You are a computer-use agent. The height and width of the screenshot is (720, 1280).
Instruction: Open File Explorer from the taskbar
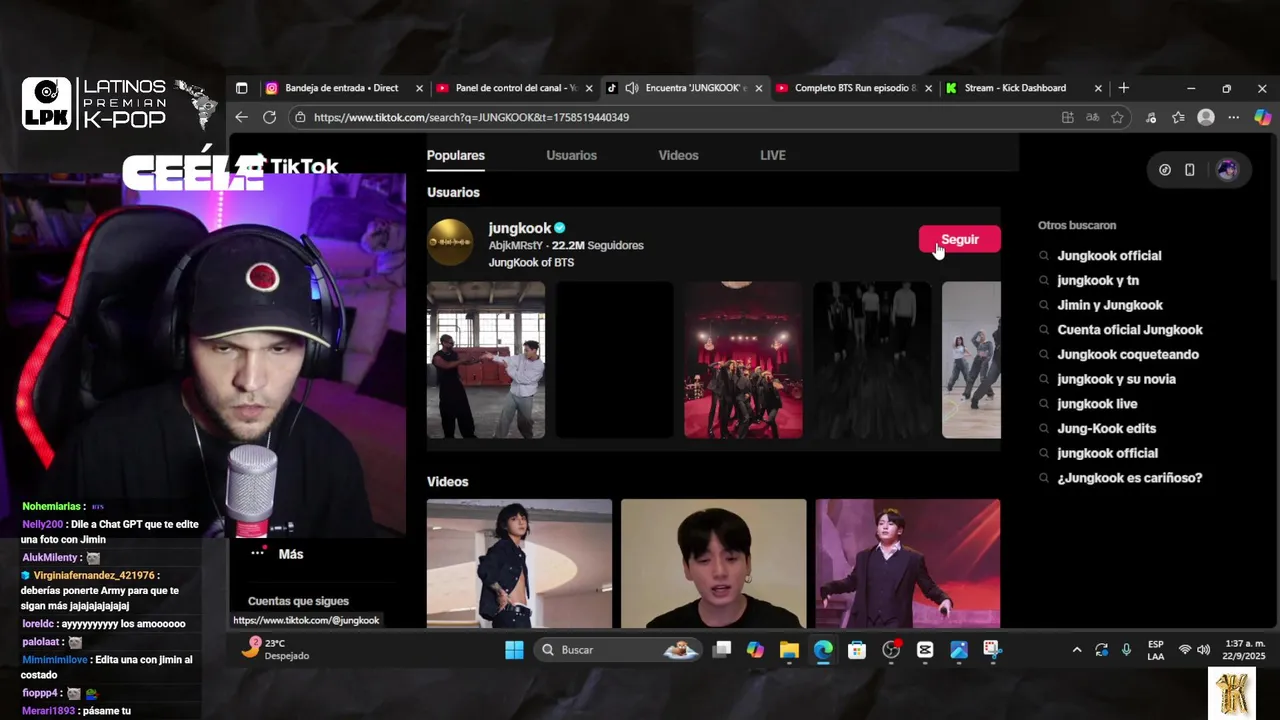click(789, 650)
